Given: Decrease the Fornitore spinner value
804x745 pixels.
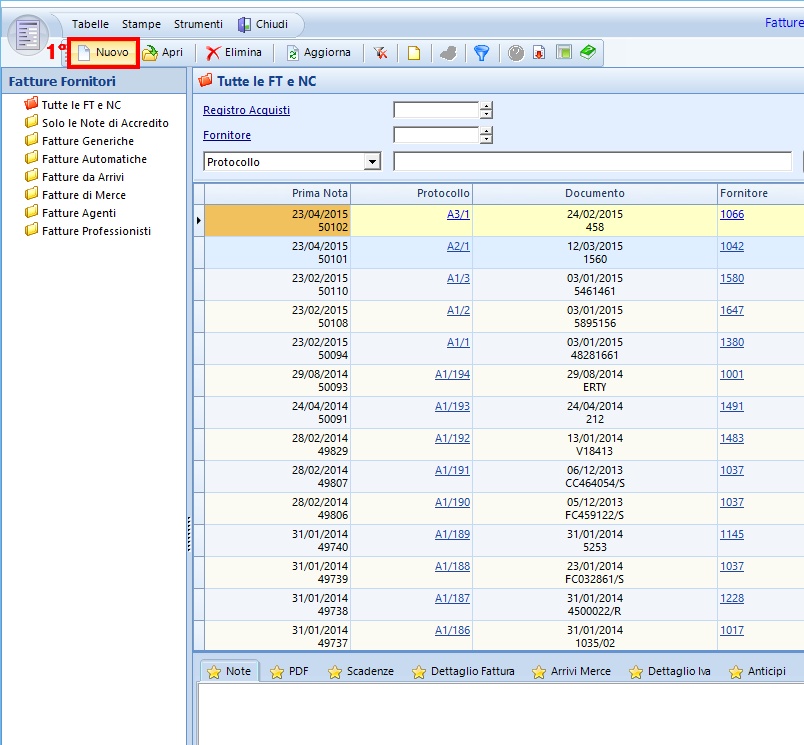Looking at the screenshot, I should pos(486,139).
